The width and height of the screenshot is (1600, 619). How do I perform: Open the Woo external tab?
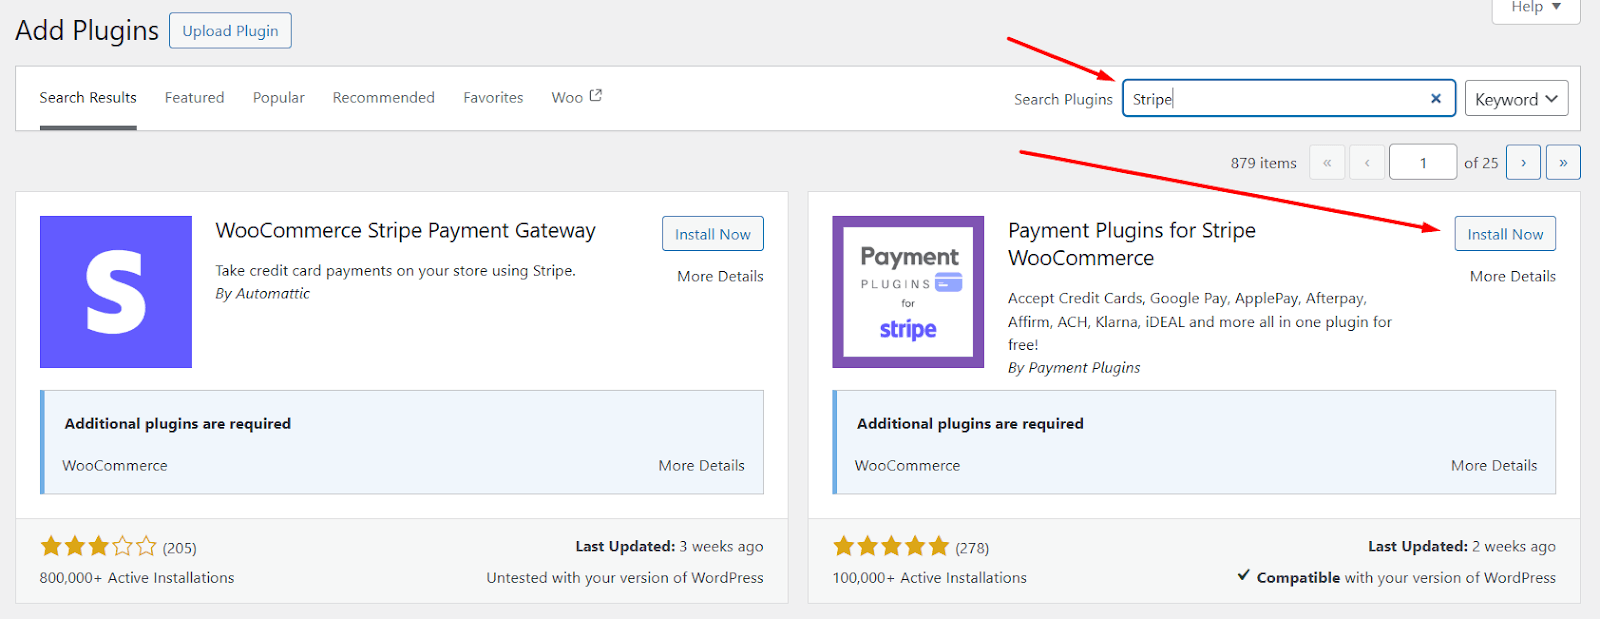[x=577, y=97]
